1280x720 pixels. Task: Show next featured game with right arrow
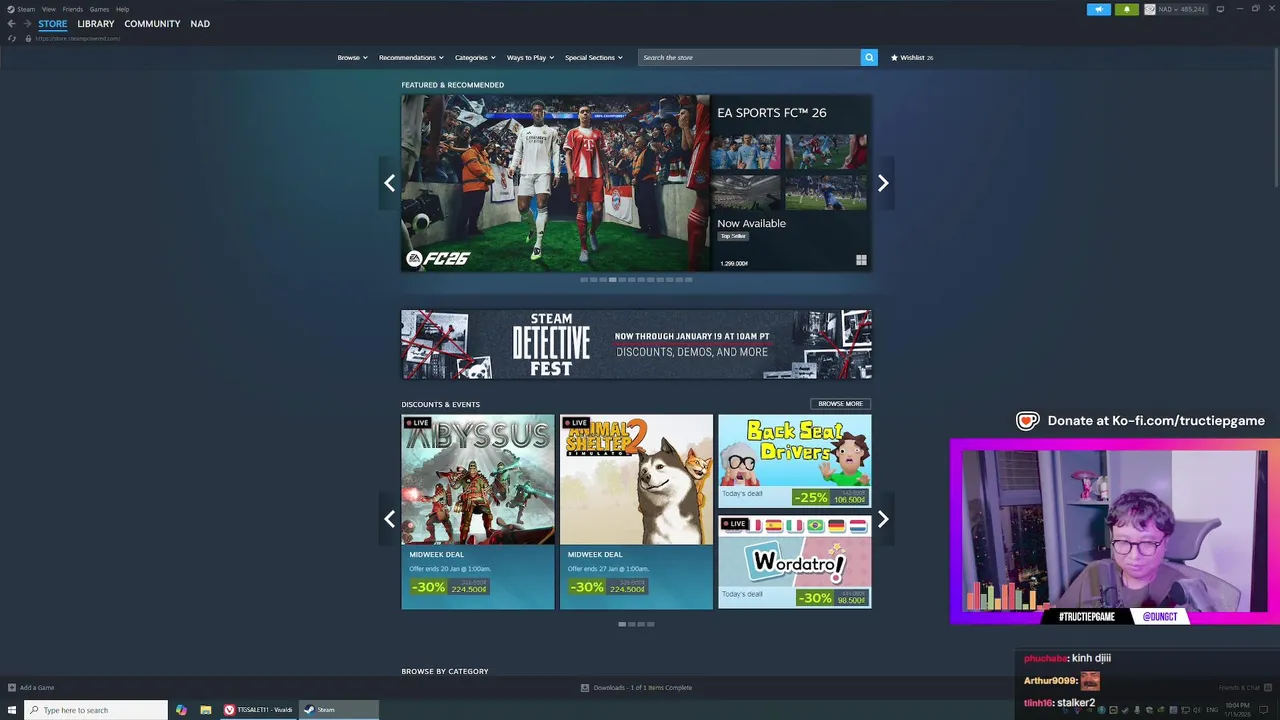click(882, 183)
